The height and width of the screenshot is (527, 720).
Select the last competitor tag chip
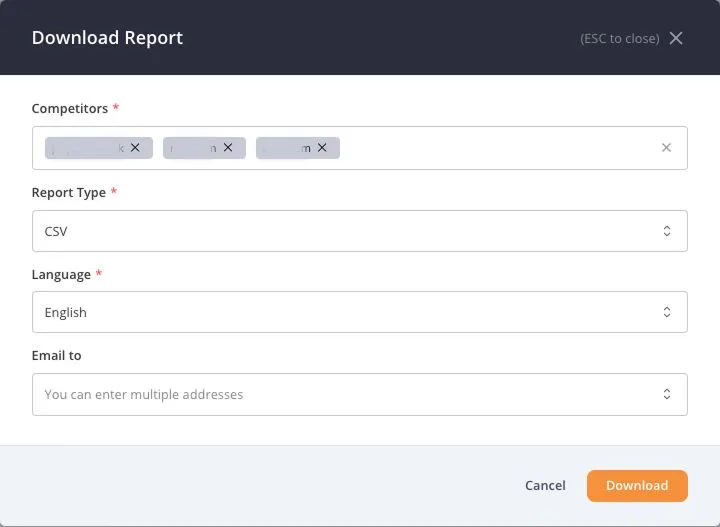pos(286,148)
